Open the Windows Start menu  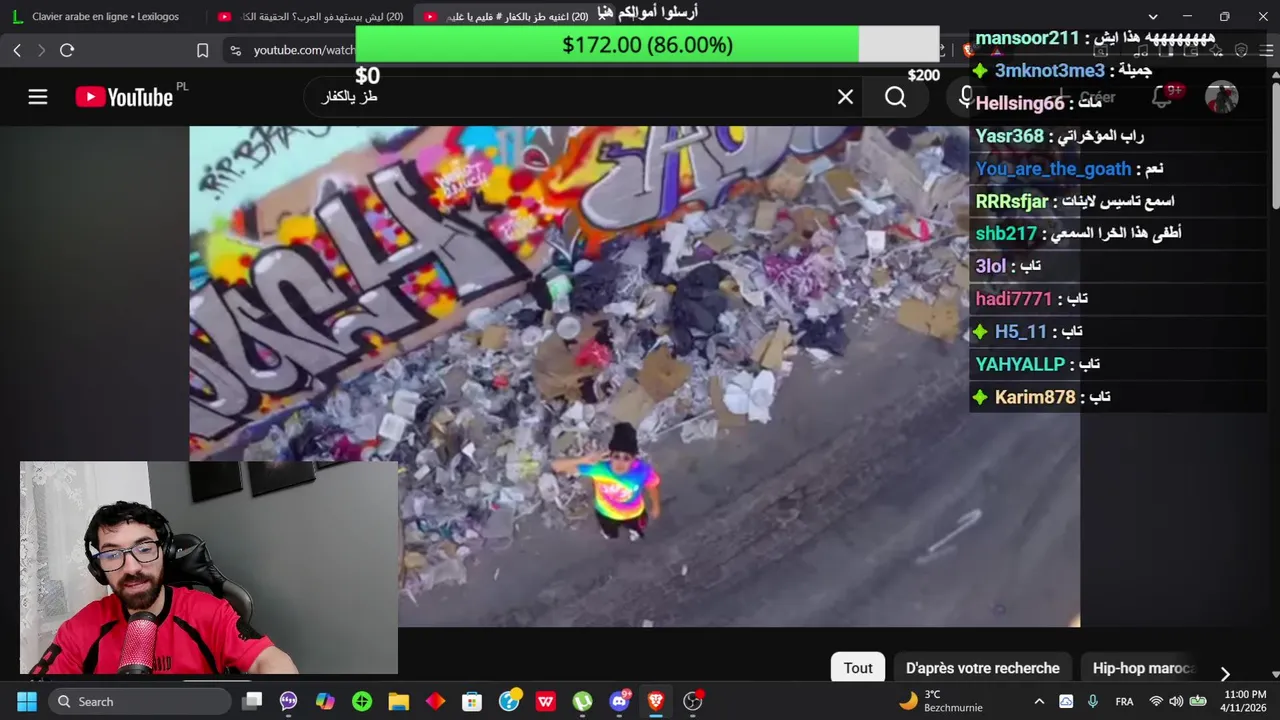(27, 702)
